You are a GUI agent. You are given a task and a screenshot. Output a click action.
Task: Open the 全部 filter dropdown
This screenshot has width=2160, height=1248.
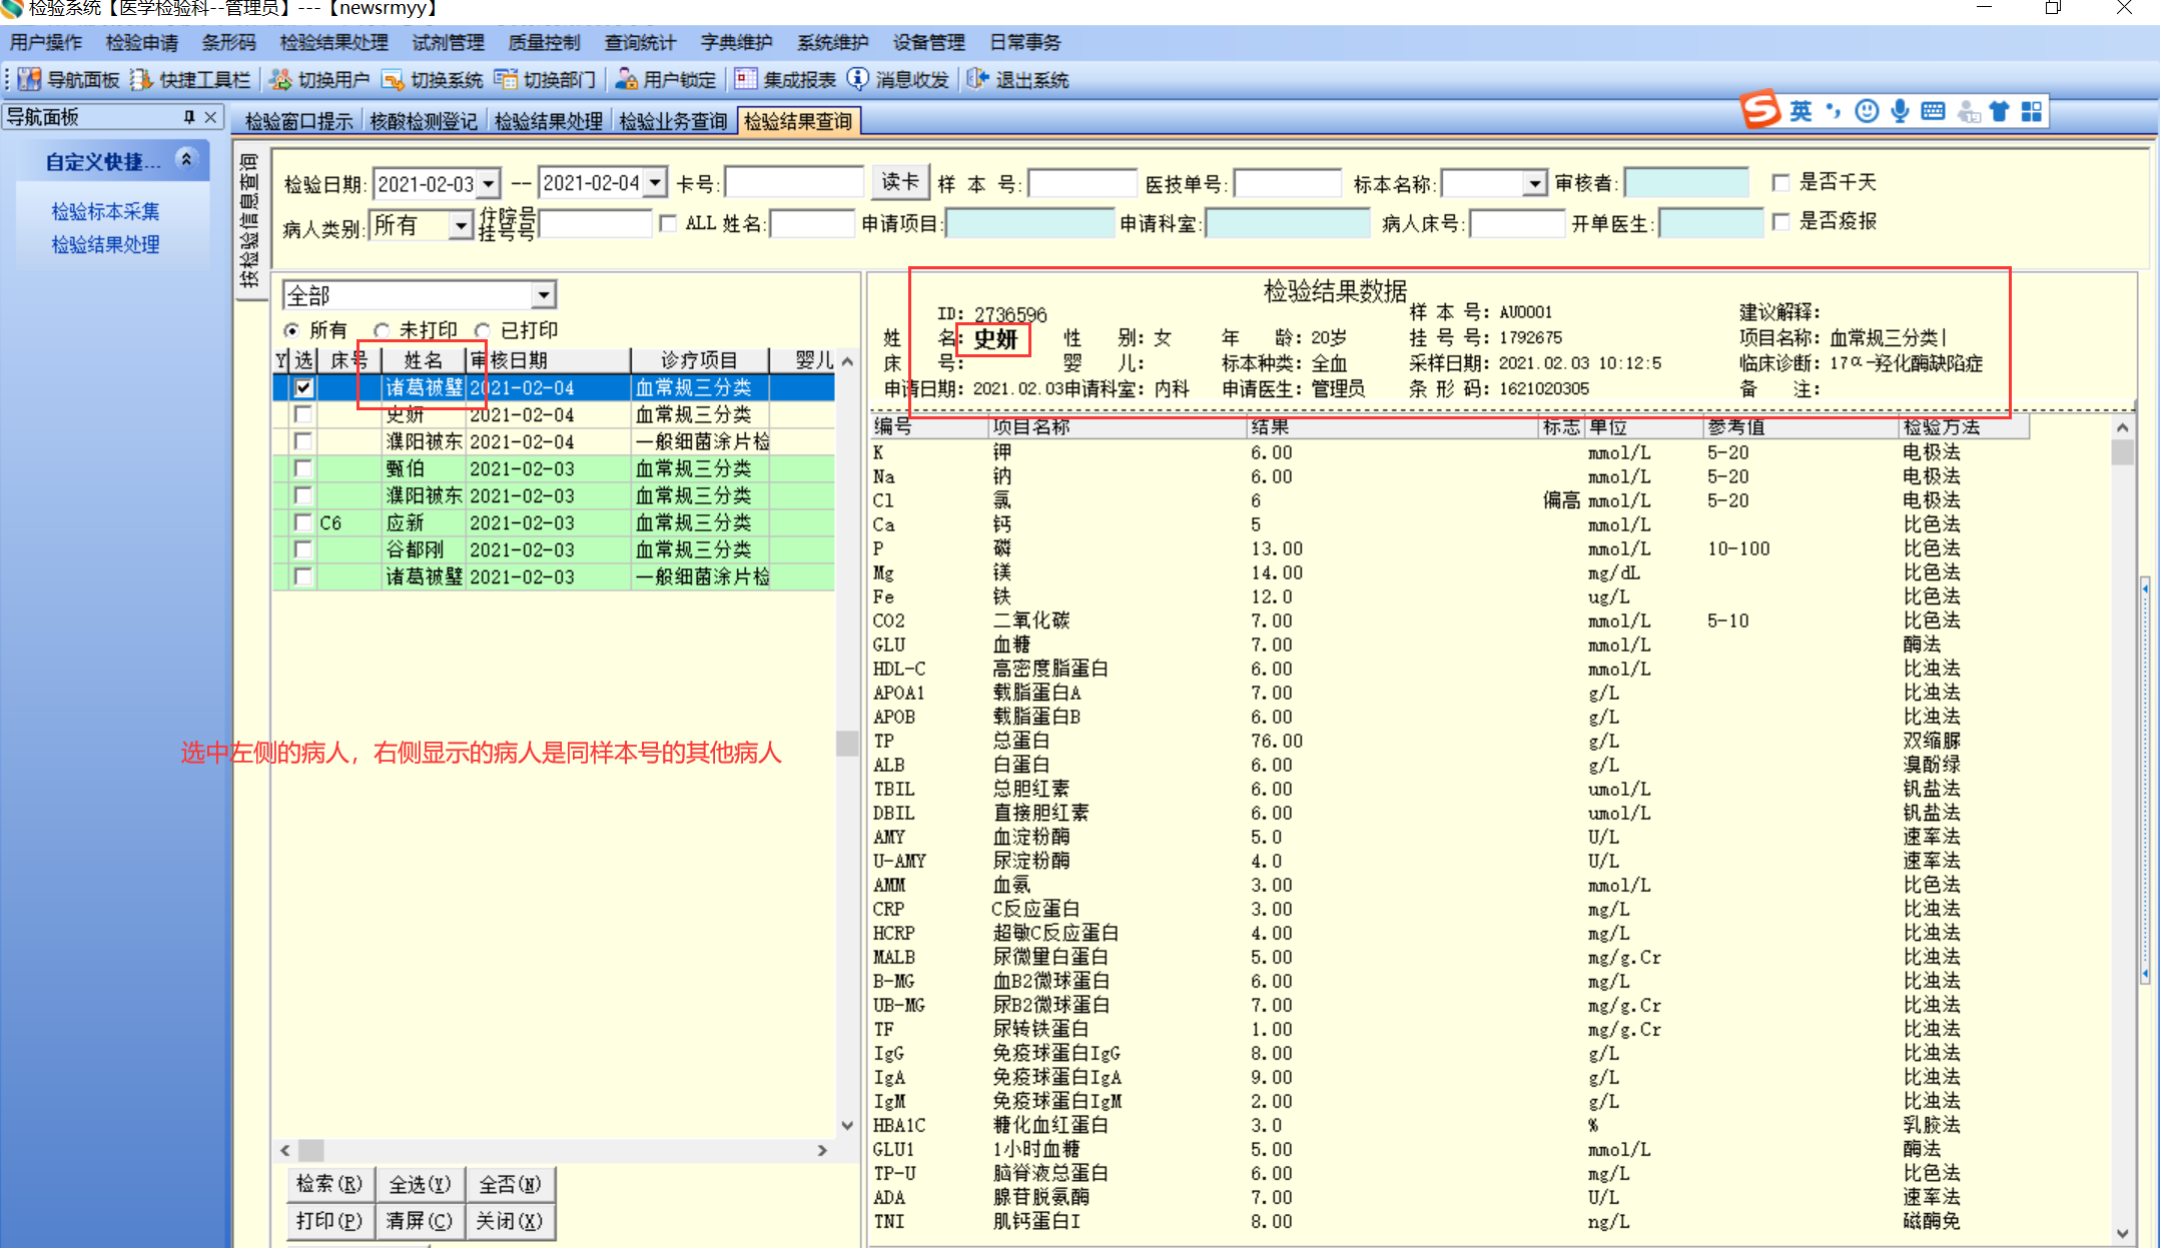(x=543, y=295)
